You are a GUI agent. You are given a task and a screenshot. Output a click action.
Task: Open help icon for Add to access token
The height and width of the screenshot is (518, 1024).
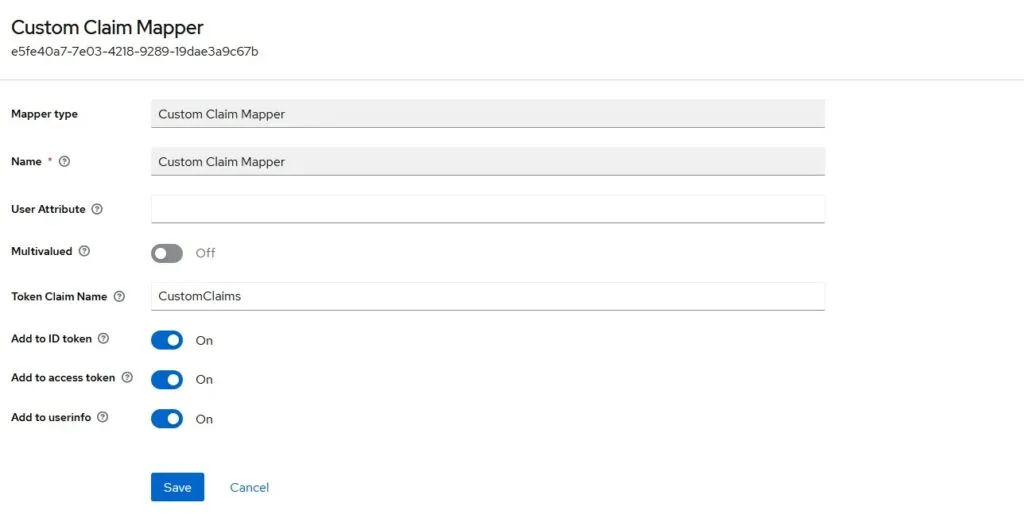[126, 378]
